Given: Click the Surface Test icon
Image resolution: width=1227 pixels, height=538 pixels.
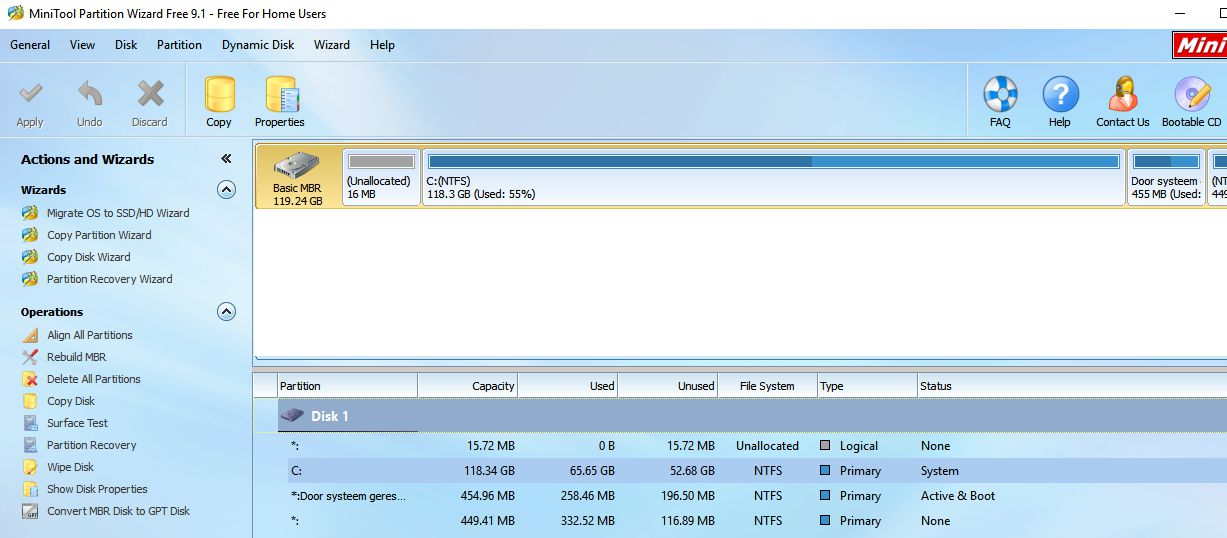Looking at the screenshot, I should 29,423.
